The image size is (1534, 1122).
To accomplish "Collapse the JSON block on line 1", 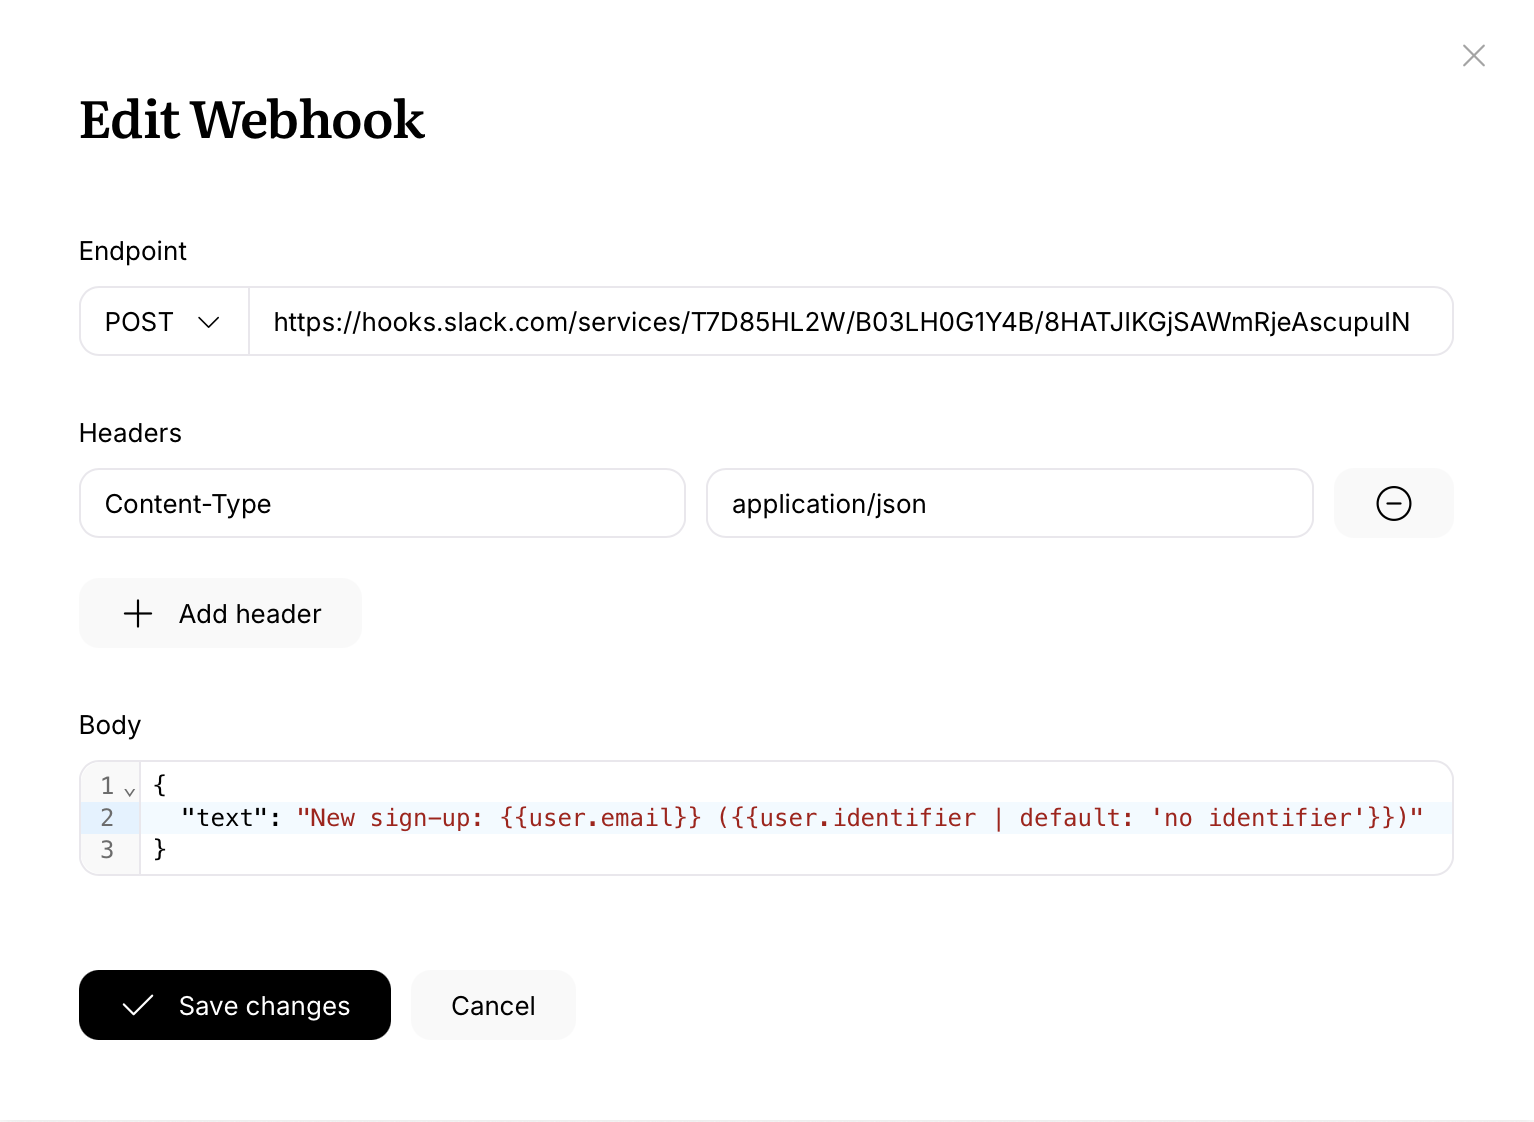I will tap(130, 790).
